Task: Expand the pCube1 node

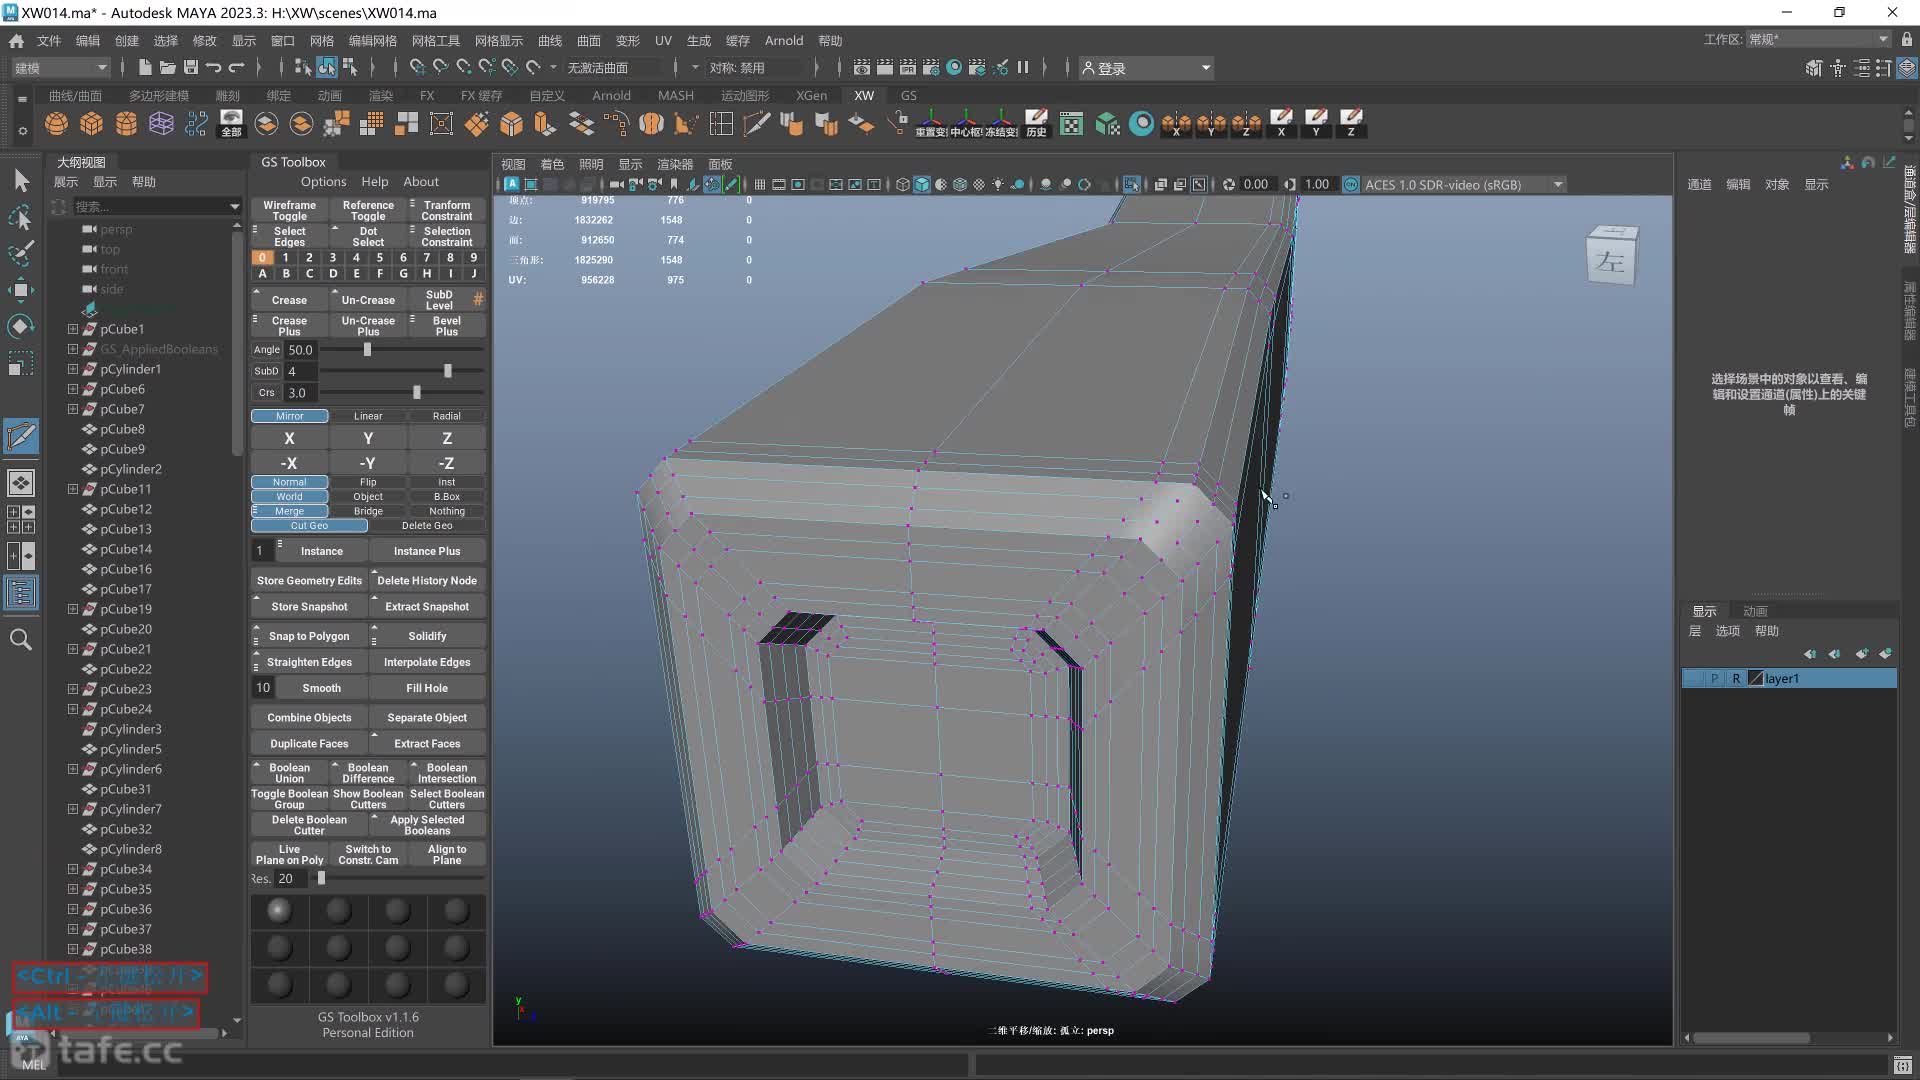Action: [73, 329]
